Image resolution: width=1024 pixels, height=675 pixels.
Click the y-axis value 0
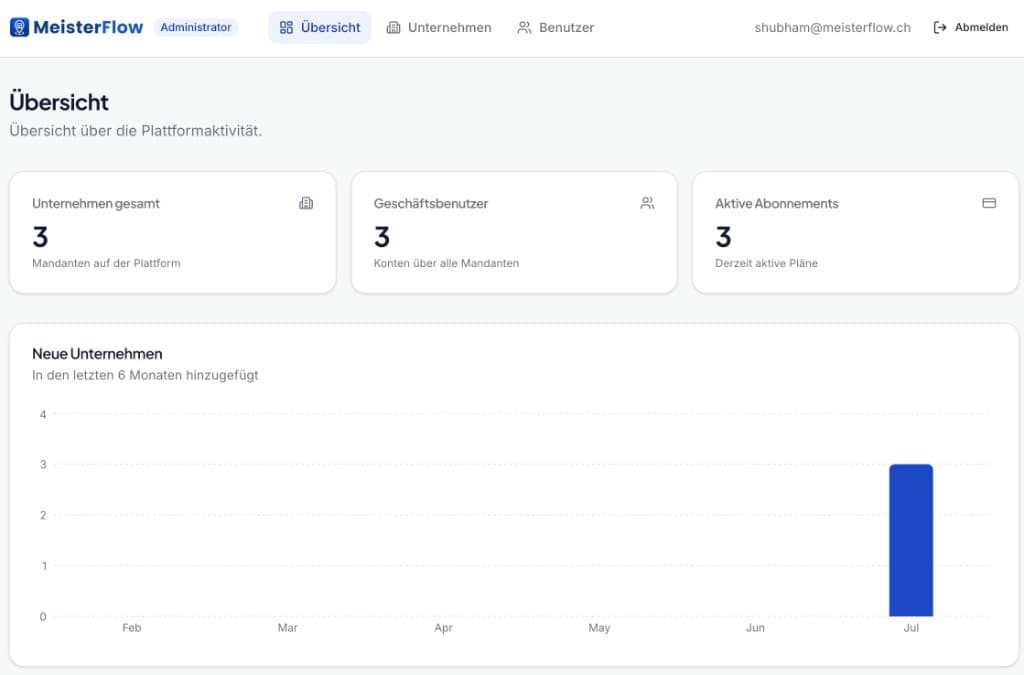43,617
